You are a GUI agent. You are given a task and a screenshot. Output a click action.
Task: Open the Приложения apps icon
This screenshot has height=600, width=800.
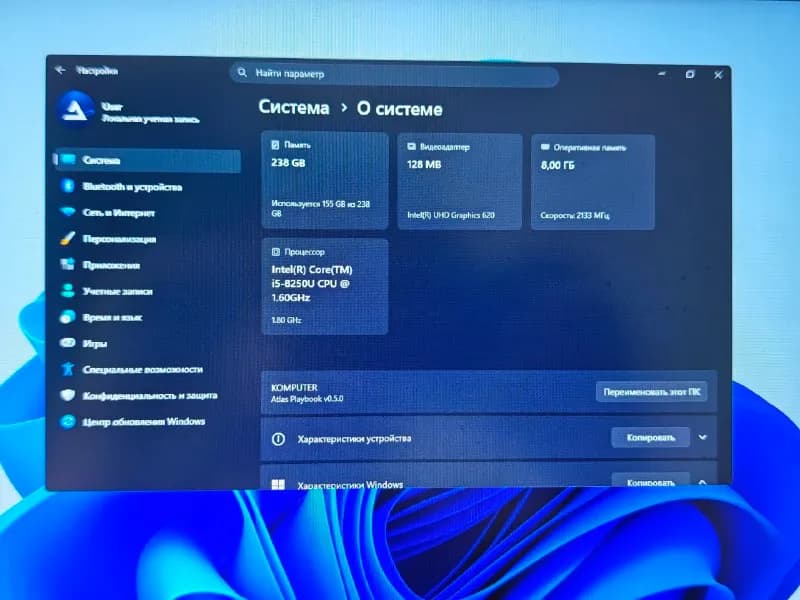(67, 264)
